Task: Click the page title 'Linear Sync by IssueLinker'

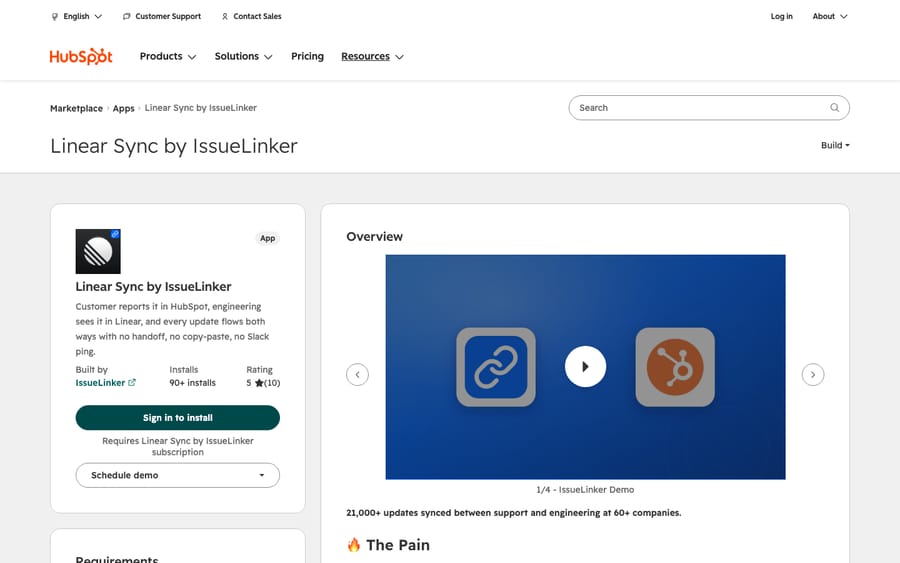Action: pyautogui.click(x=174, y=146)
